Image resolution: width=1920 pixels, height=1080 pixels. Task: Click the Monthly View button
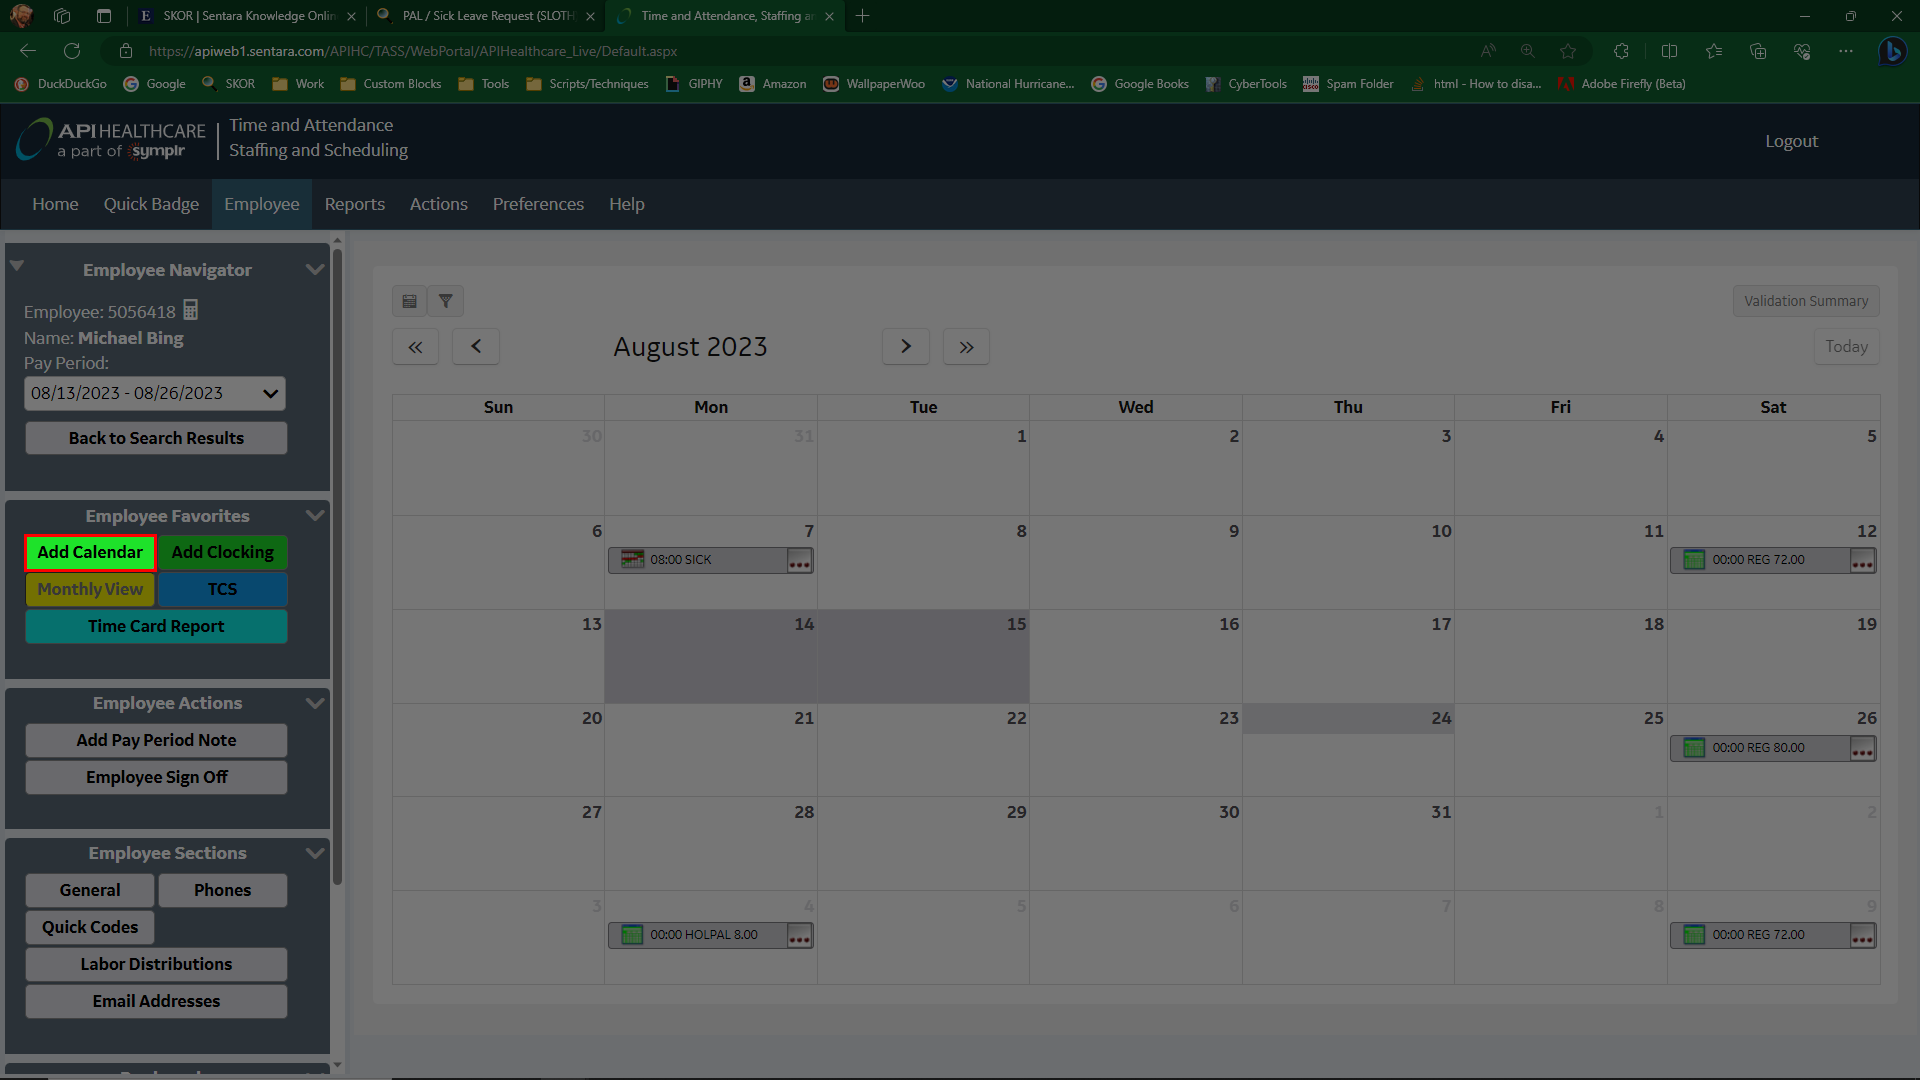pyautogui.click(x=90, y=590)
